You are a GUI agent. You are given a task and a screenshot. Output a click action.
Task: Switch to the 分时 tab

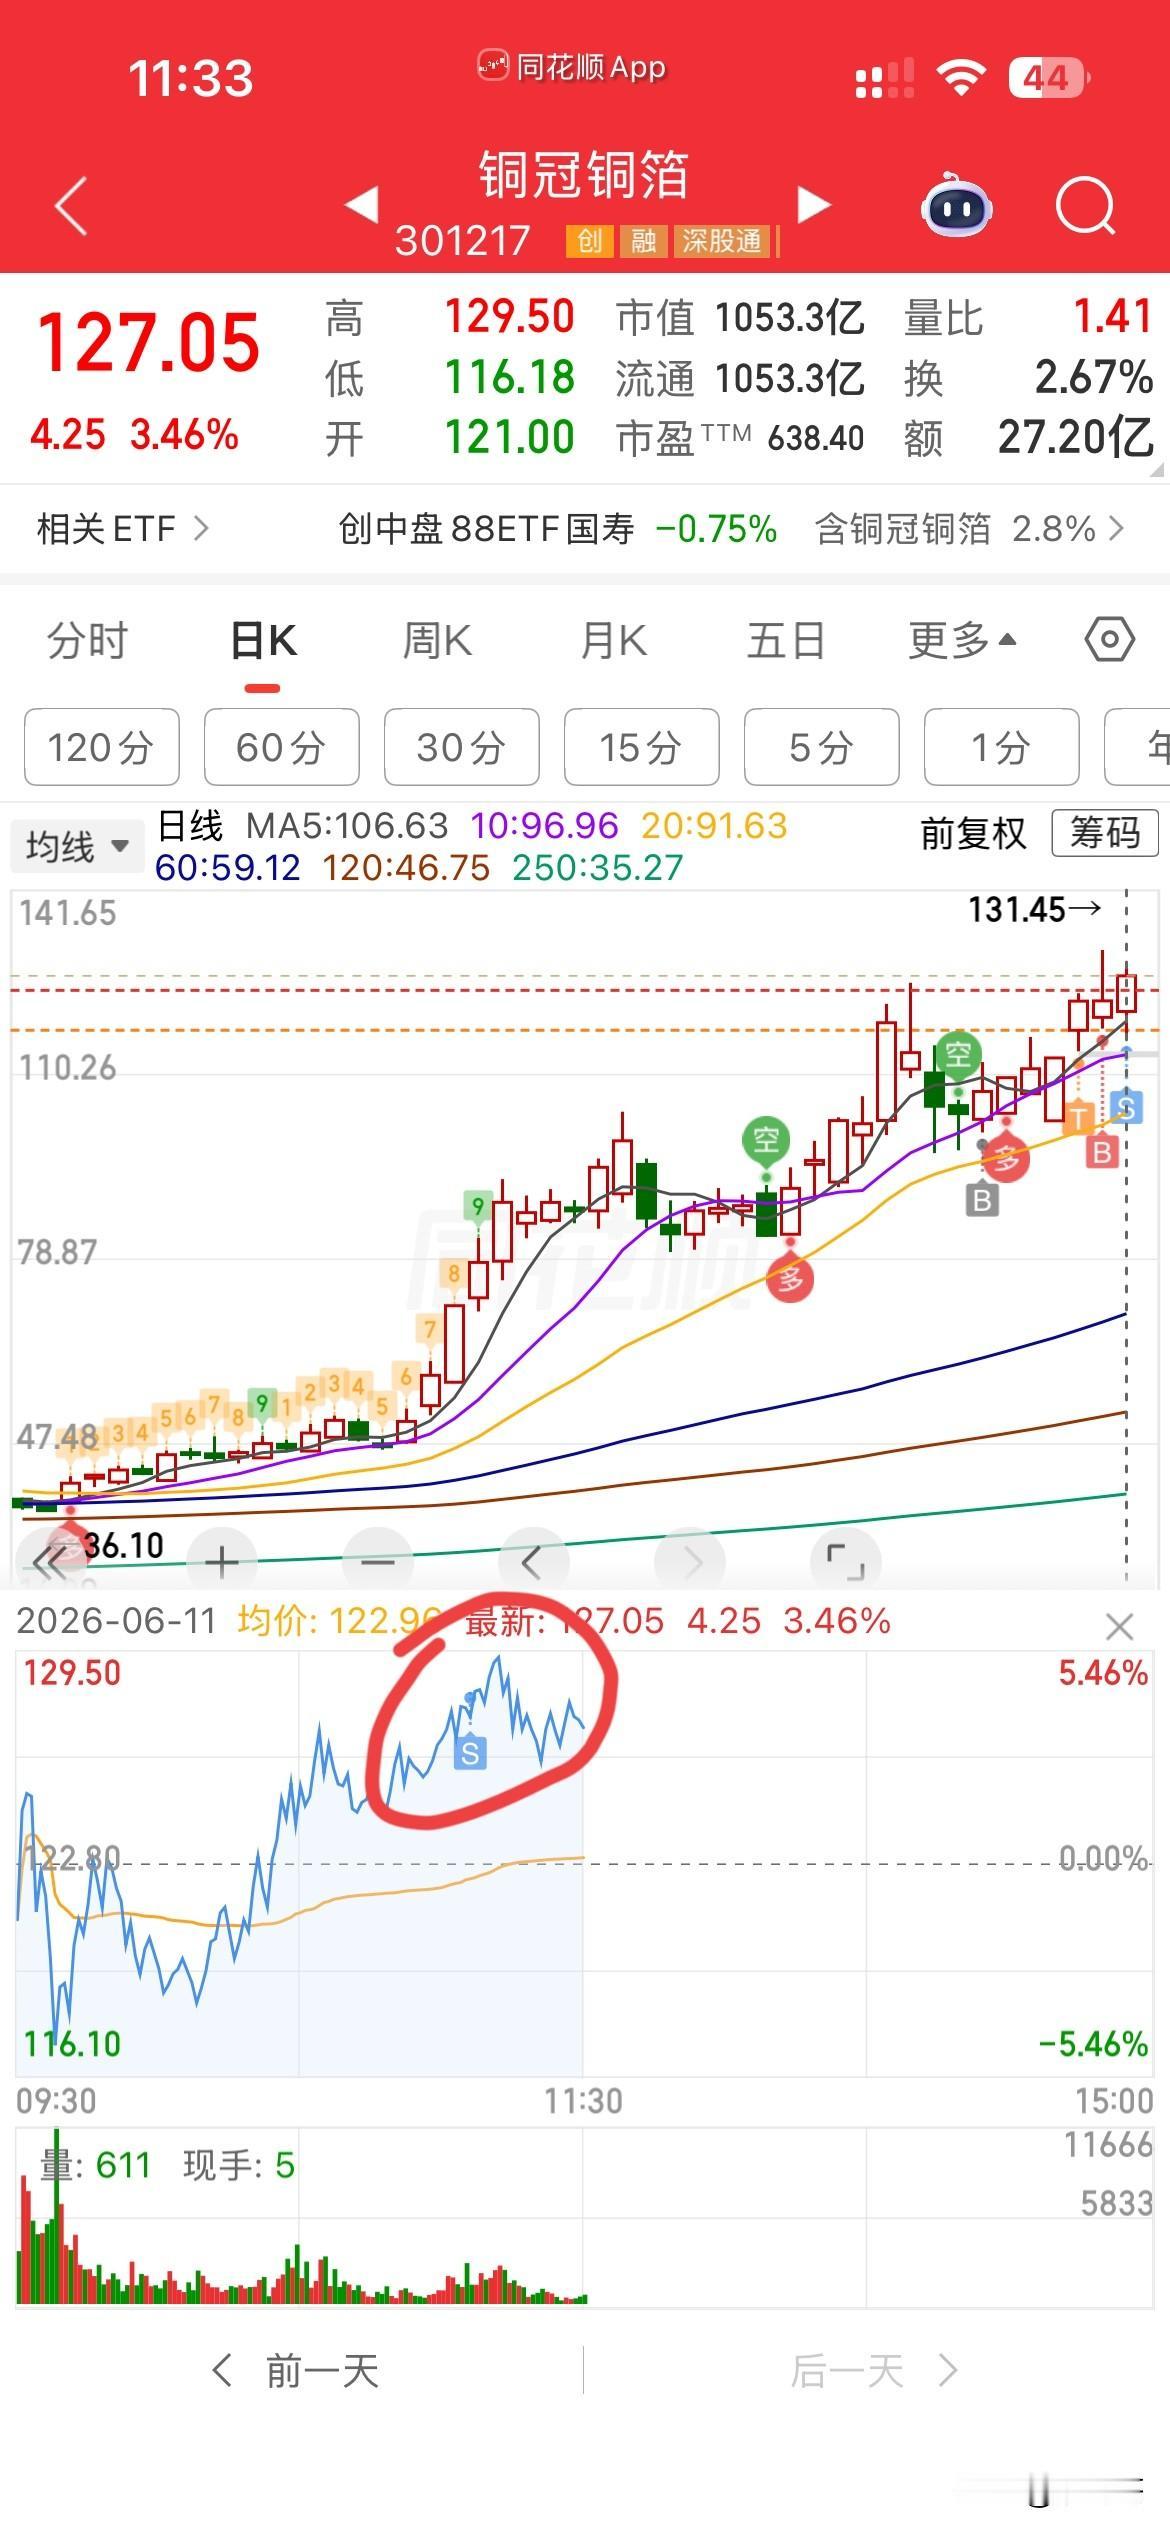tap(87, 640)
